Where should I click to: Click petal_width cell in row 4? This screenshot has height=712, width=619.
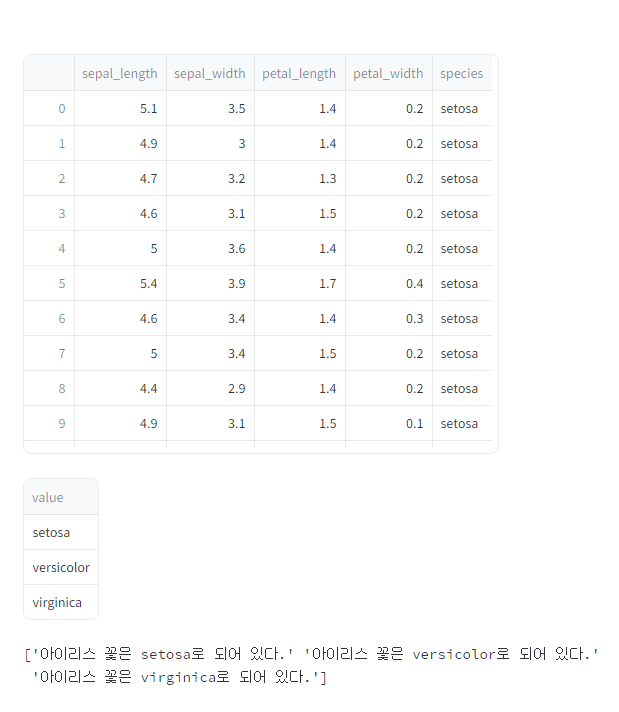(x=389, y=248)
